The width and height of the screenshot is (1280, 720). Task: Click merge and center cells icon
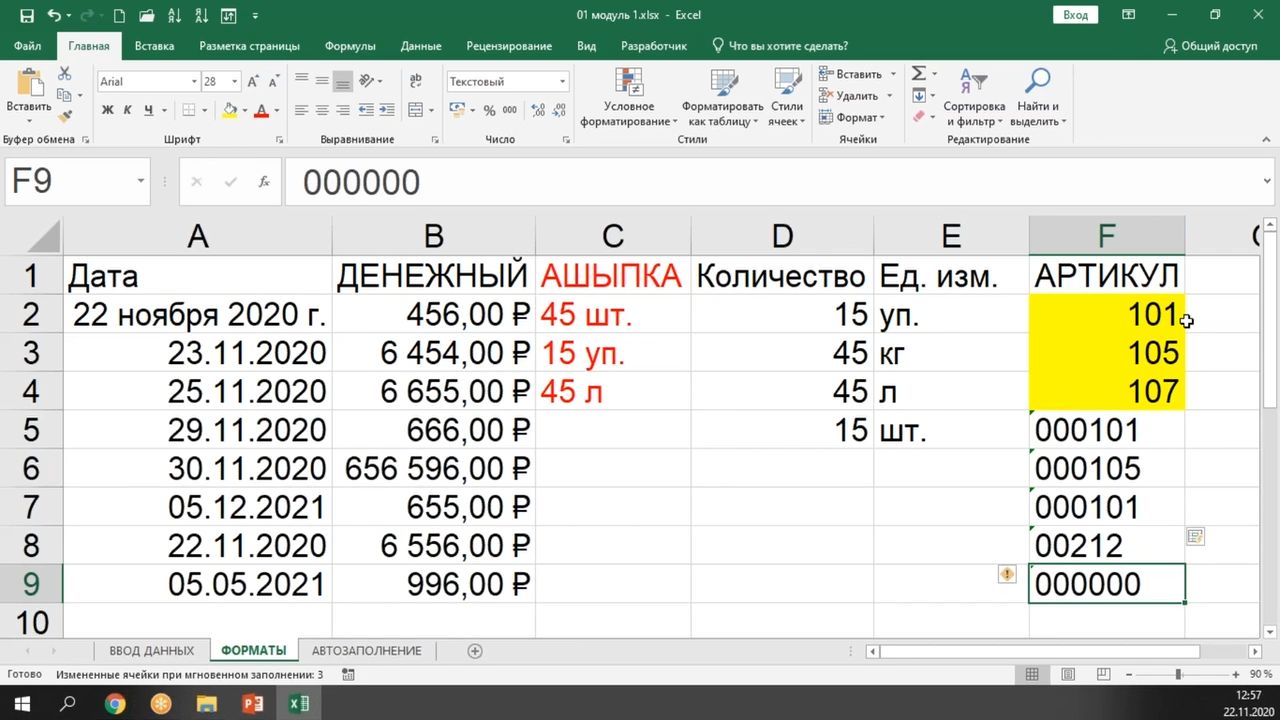414,110
